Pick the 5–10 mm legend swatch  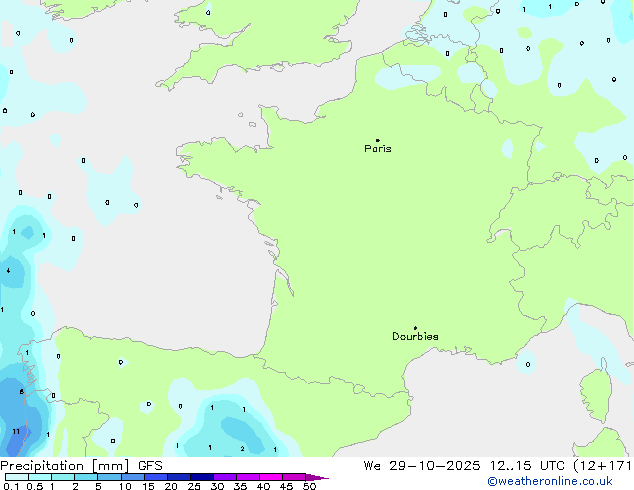(109, 477)
